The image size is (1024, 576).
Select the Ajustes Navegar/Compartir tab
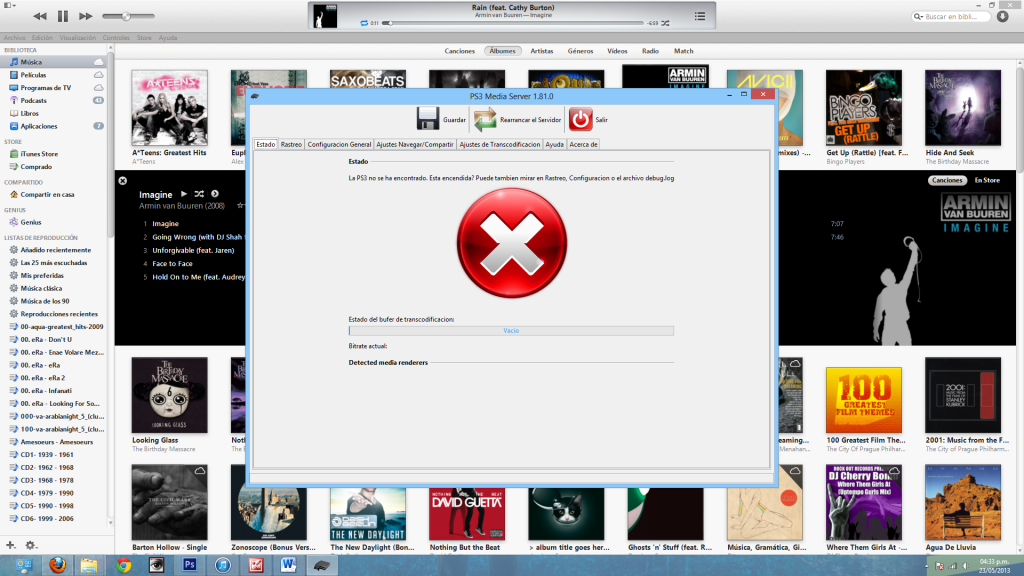(x=415, y=144)
